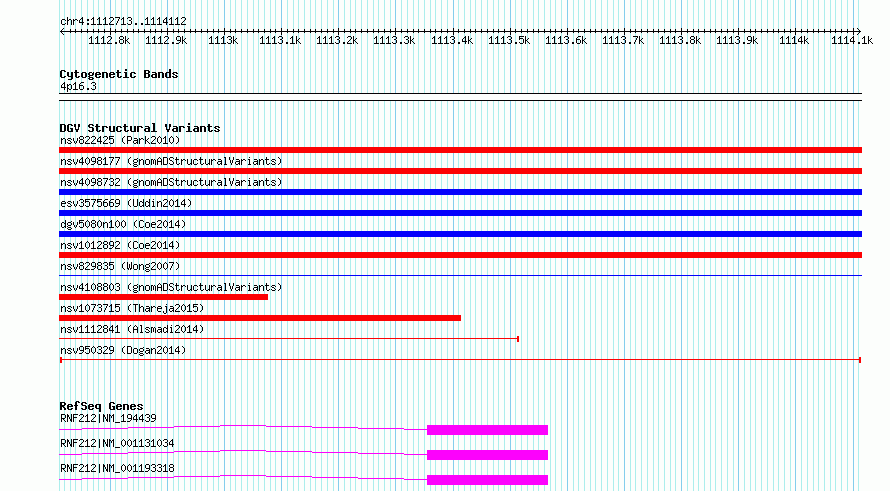The height and width of the screenshot is (491, 890).
Task: Click the DGV Structural Variants track title
Action: [x=140, y=128]
